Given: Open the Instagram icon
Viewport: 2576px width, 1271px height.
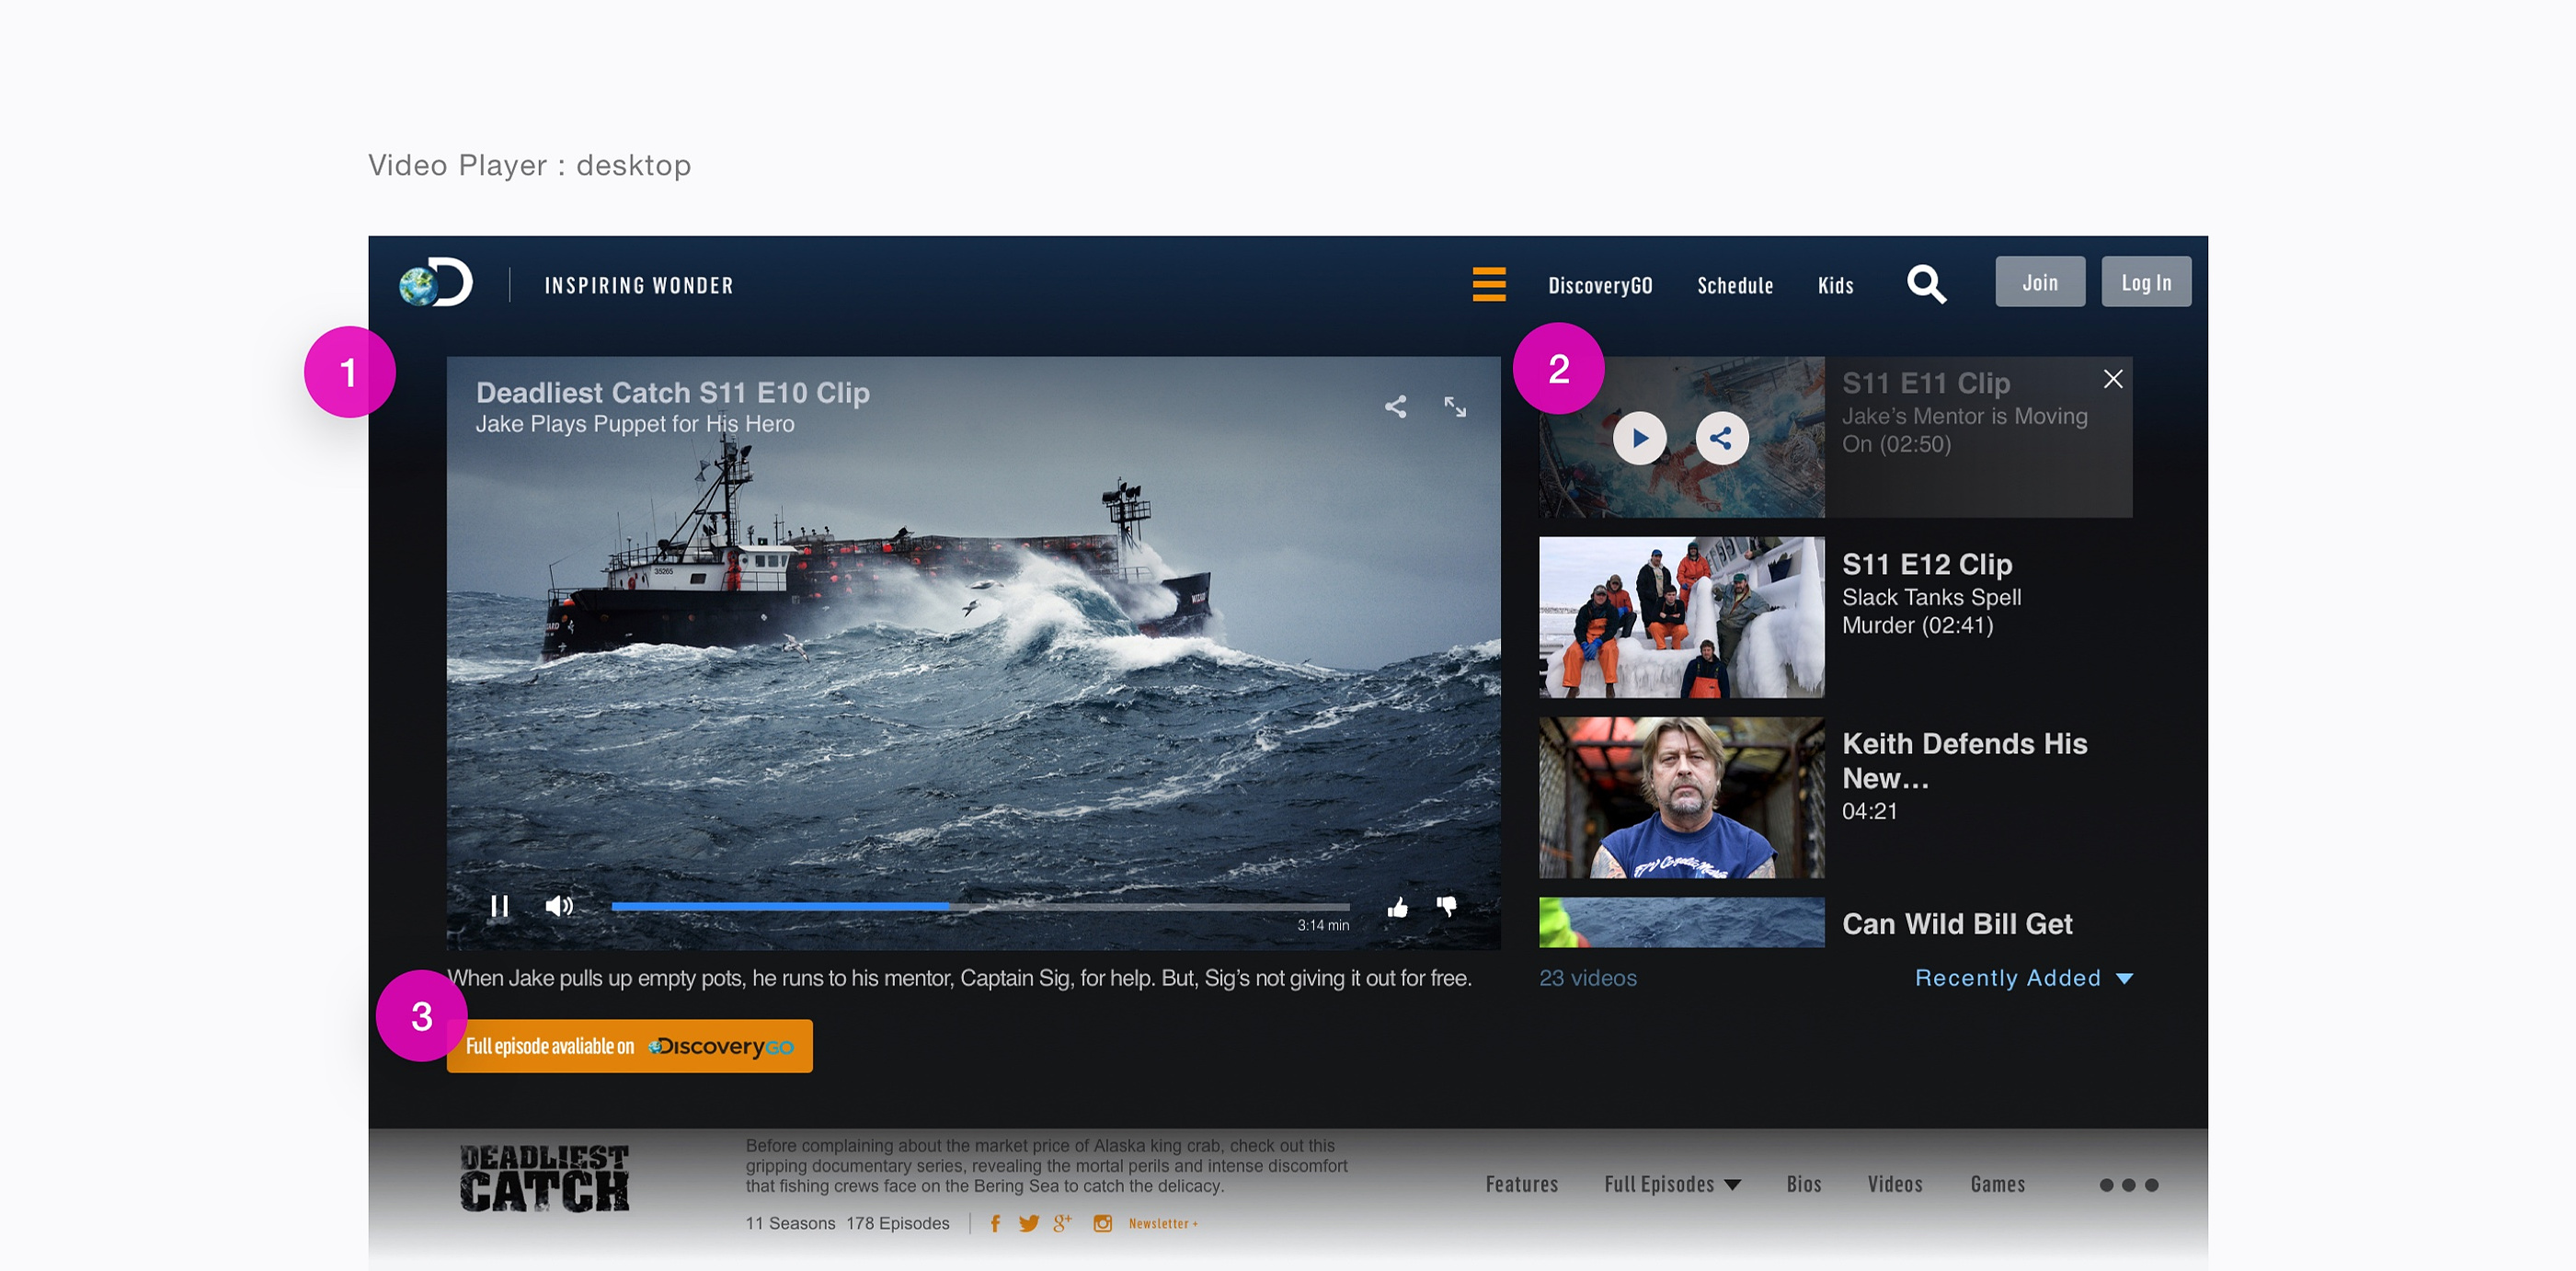Looking at the screenshot, I should click(1102, 1223).
